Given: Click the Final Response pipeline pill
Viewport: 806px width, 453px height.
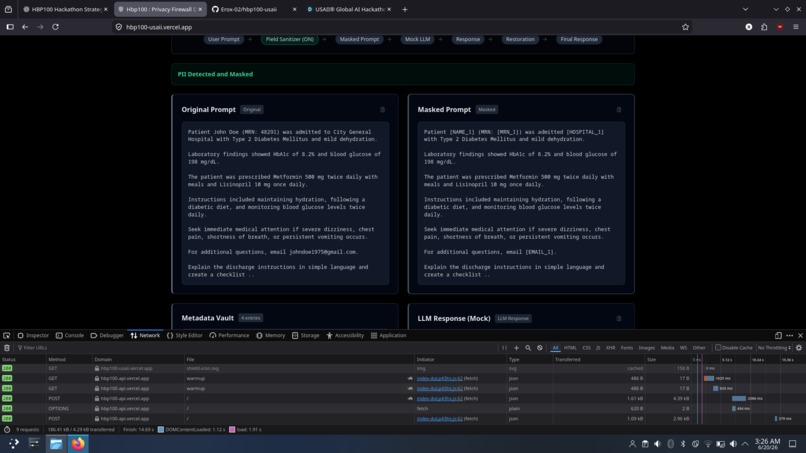Looking at the screenshot, I should [x=579, y=39].
